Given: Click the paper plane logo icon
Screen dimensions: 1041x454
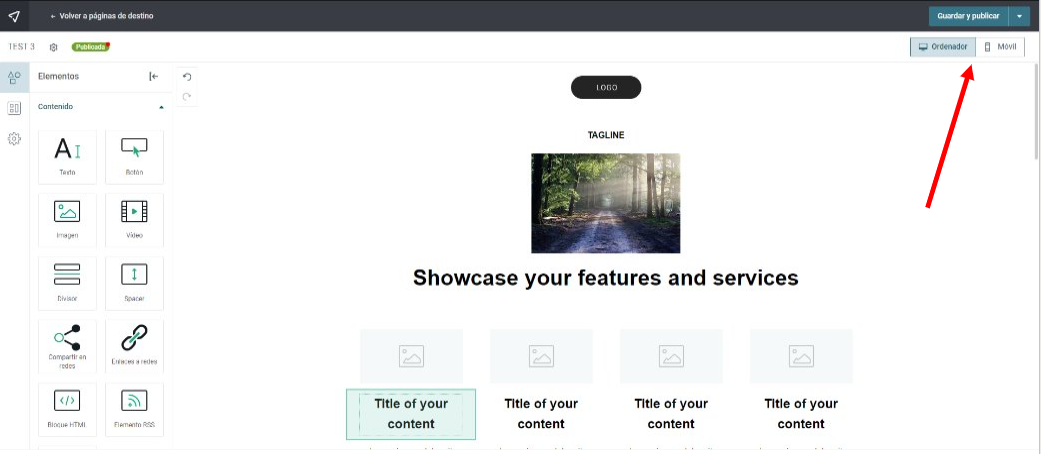Looking at the screenshot, I should 14,16.
